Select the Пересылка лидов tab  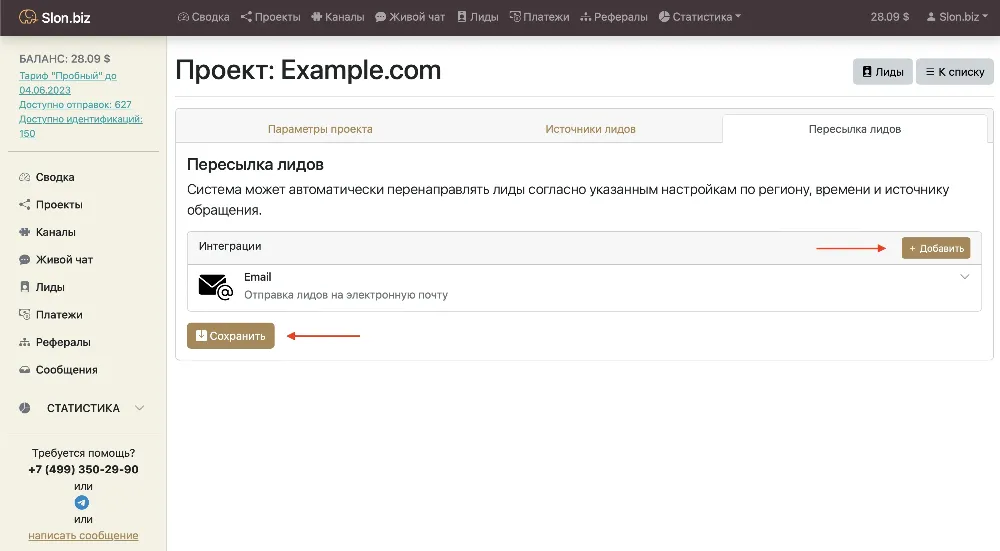click(855, 129)
